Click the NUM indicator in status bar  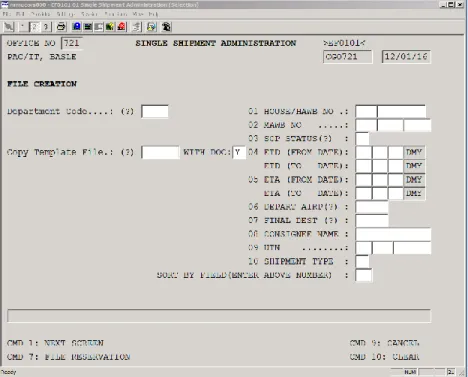[410, 372]
